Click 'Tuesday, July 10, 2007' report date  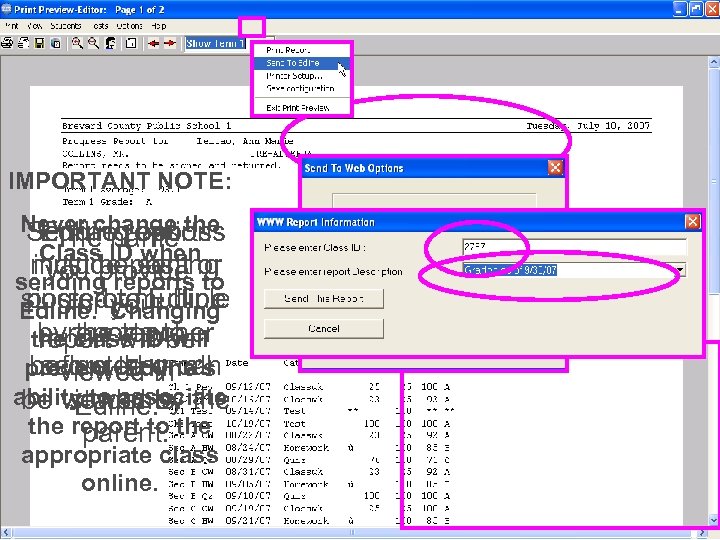pyautogui.click(x=588, y=125)
